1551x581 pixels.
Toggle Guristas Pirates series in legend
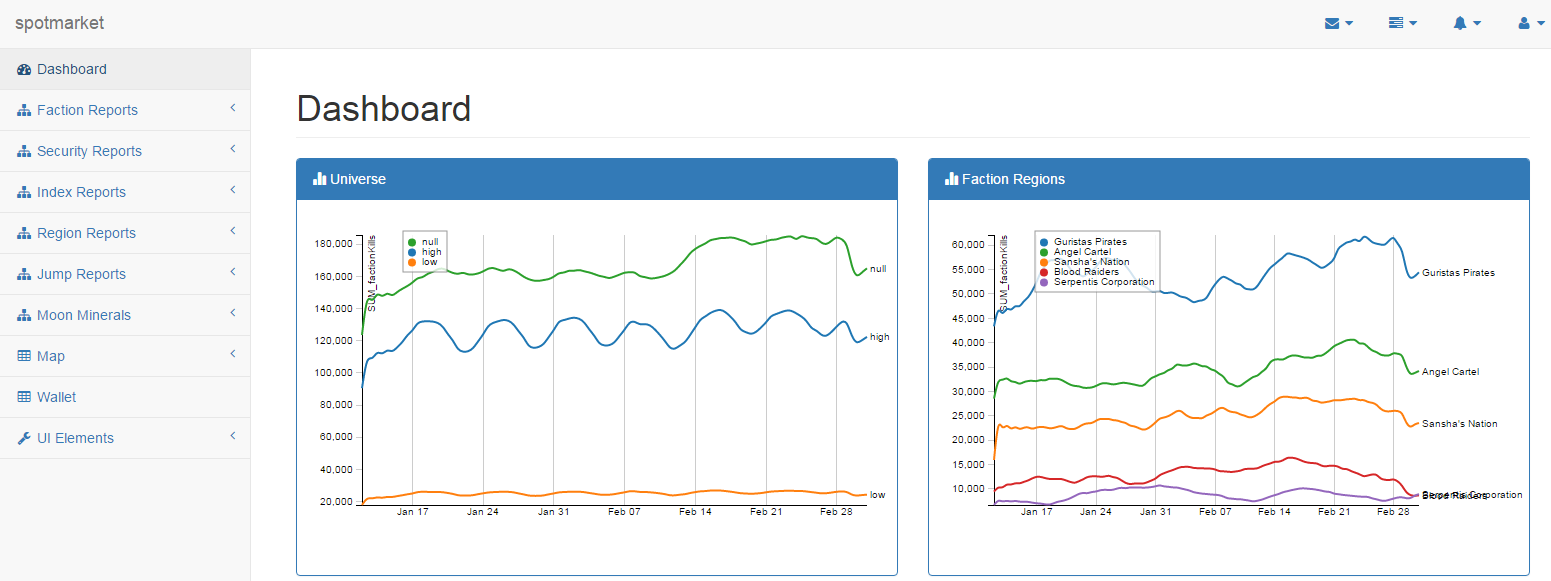[x=1044, y=242]
